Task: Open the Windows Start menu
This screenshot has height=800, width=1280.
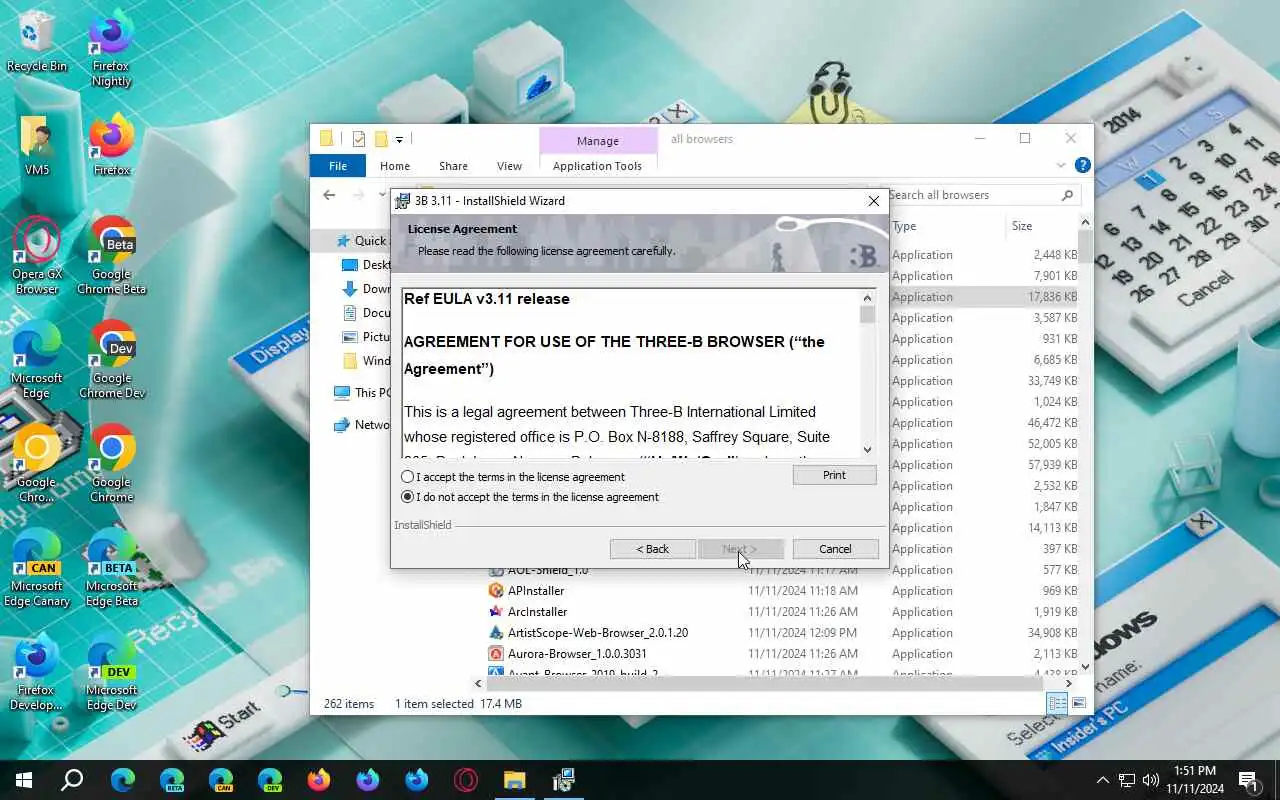Action: tap(24, 780)
